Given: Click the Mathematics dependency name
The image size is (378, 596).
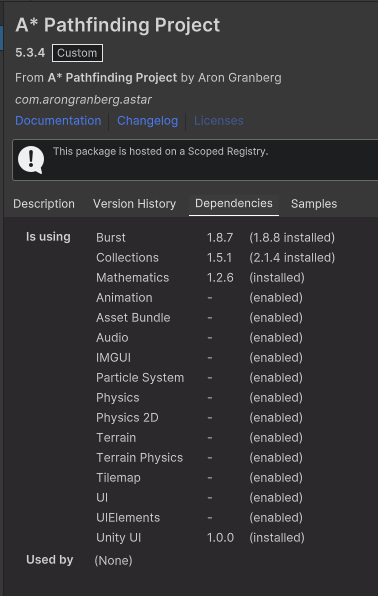Looking at the screenshot, I should click(132, 277).
